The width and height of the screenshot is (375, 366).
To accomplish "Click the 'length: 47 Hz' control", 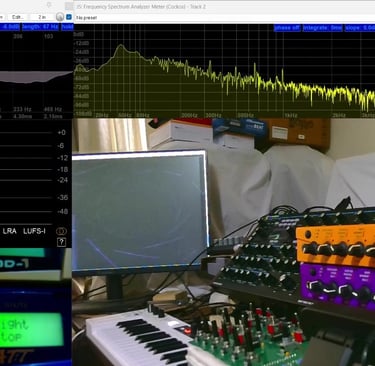I will point(40,27).
